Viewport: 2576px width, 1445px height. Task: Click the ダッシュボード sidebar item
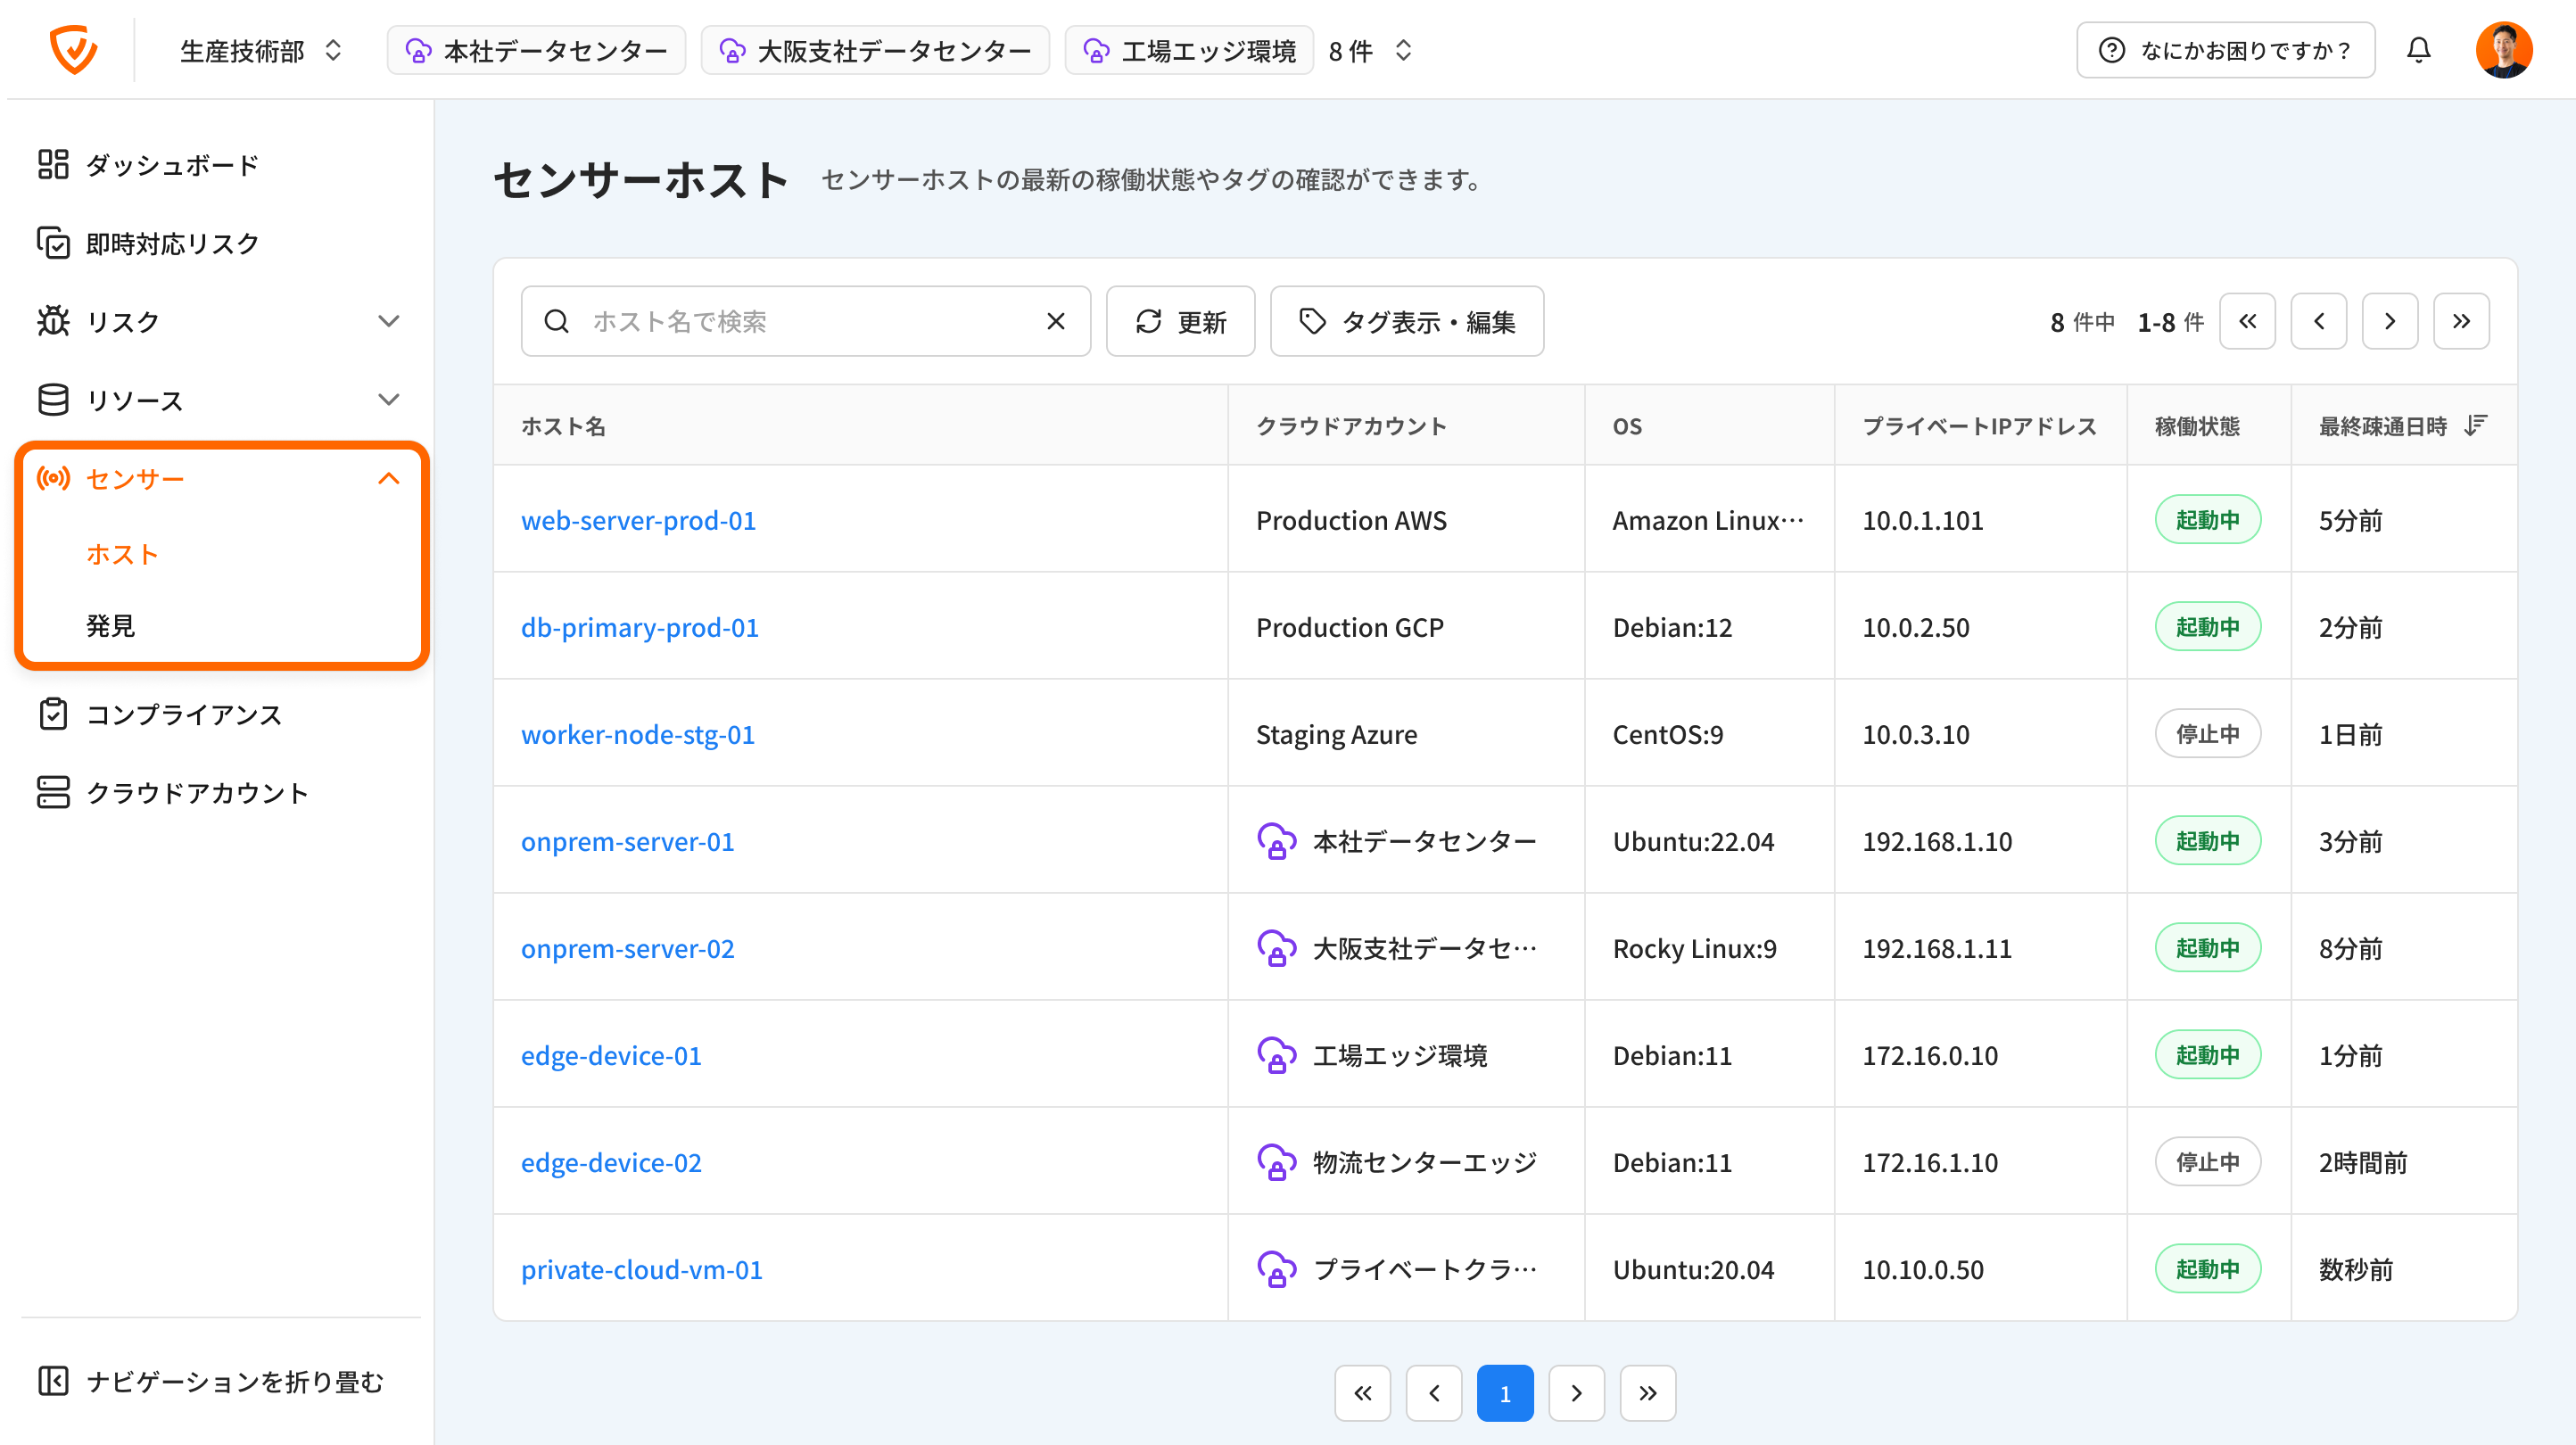172,165
